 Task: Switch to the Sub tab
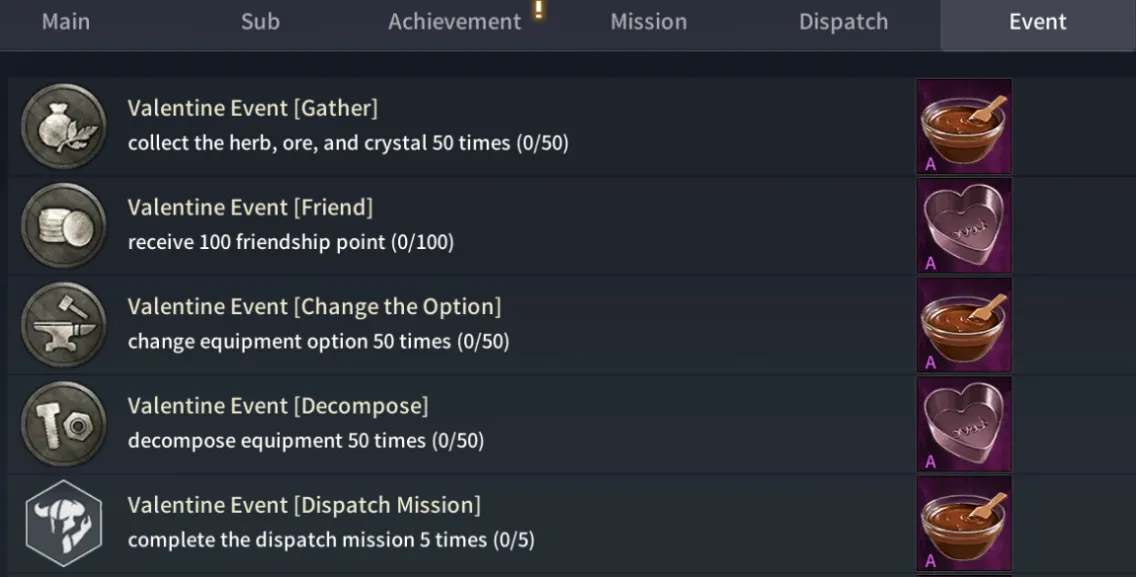[260, 22]
